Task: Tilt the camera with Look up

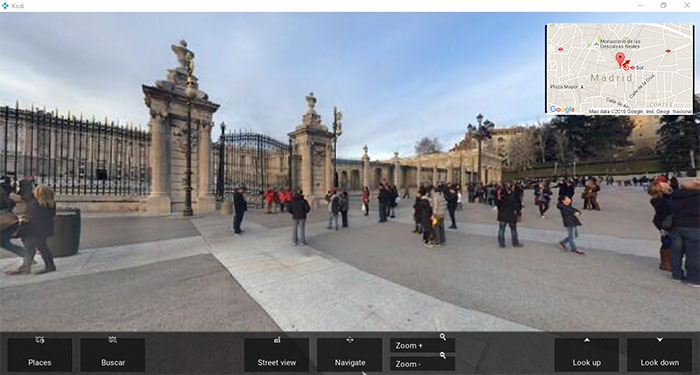Action: point(587,354)
